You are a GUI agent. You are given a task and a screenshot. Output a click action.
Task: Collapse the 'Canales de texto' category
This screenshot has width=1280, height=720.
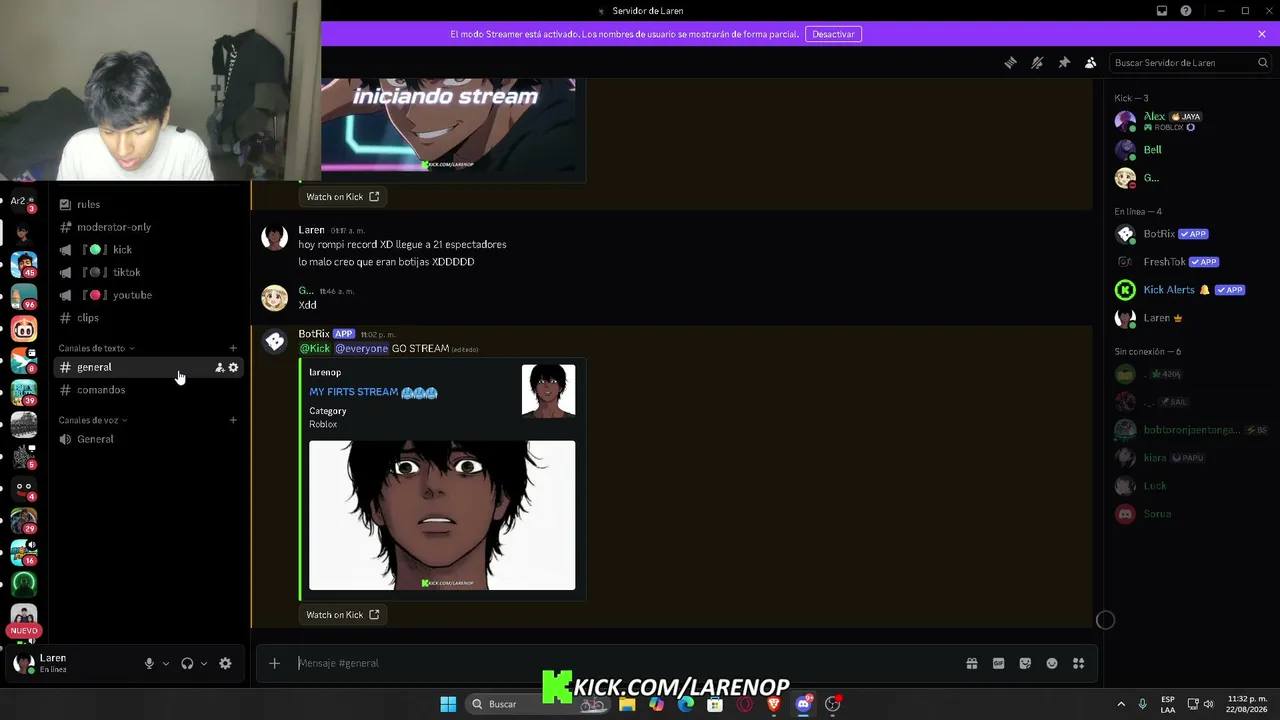pyautogui.click(x=96, y=348)
